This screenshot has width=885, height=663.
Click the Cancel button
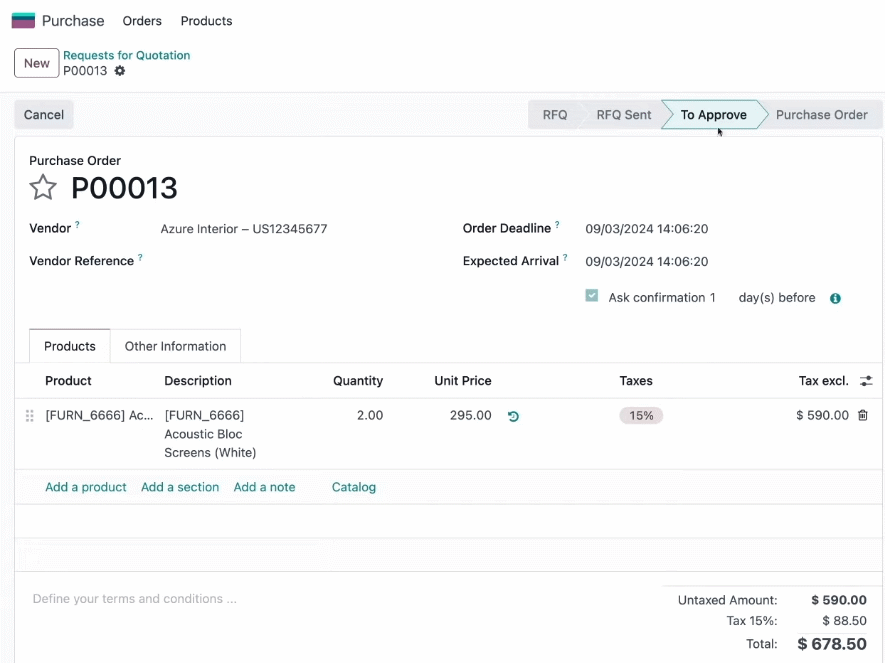coord(44,115)
